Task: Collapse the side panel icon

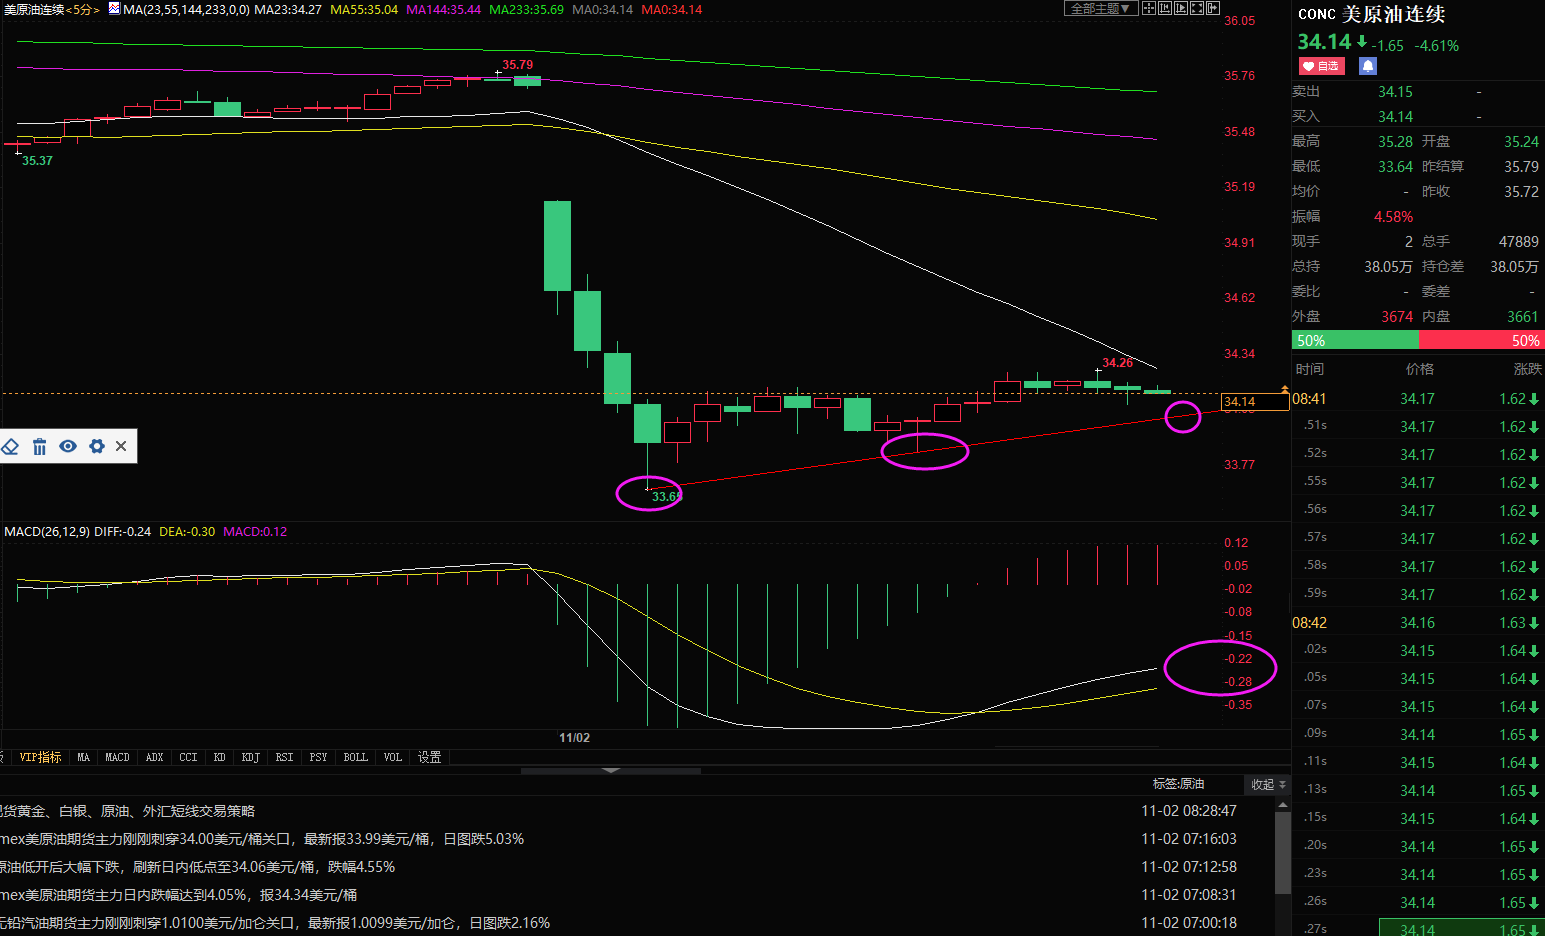Action: click(x=1213, y=8)
